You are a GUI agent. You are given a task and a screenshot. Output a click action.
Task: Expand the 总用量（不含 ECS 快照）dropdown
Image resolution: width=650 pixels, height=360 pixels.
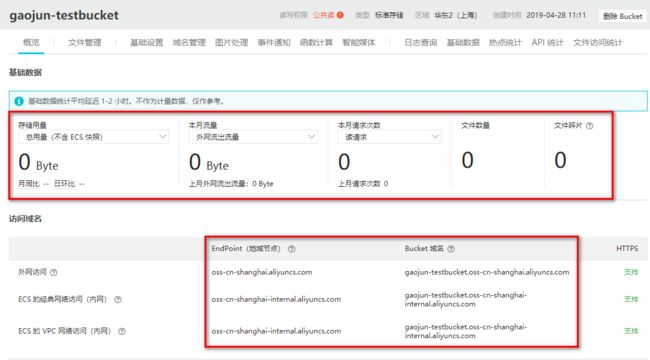pyautogui.click(x=93, y=137)
